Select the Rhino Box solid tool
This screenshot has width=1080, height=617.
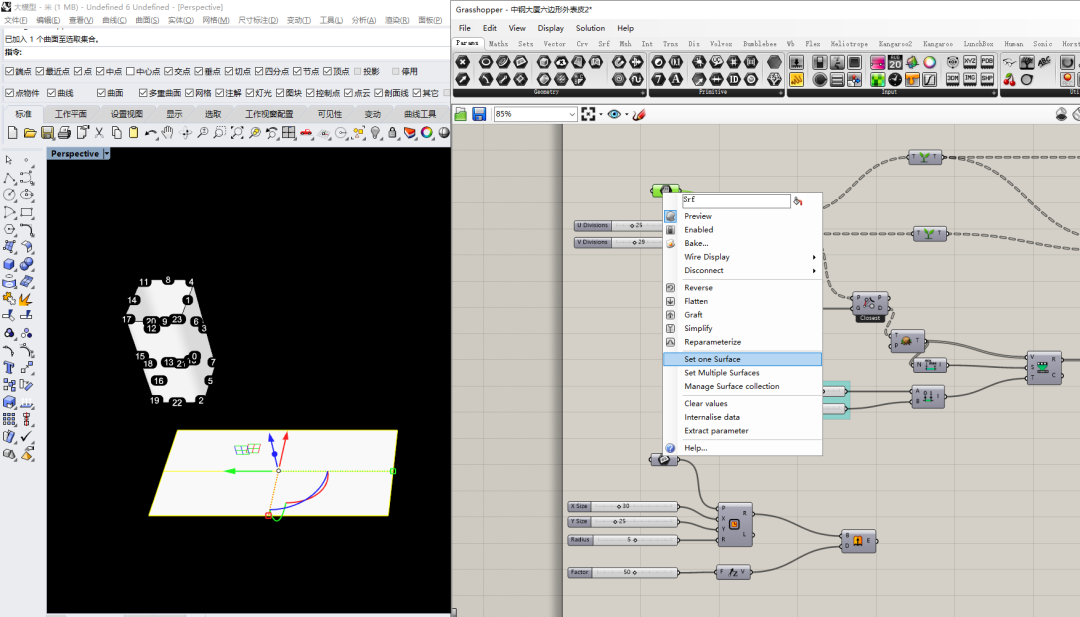pyautogui.click(x=9, y=264)
